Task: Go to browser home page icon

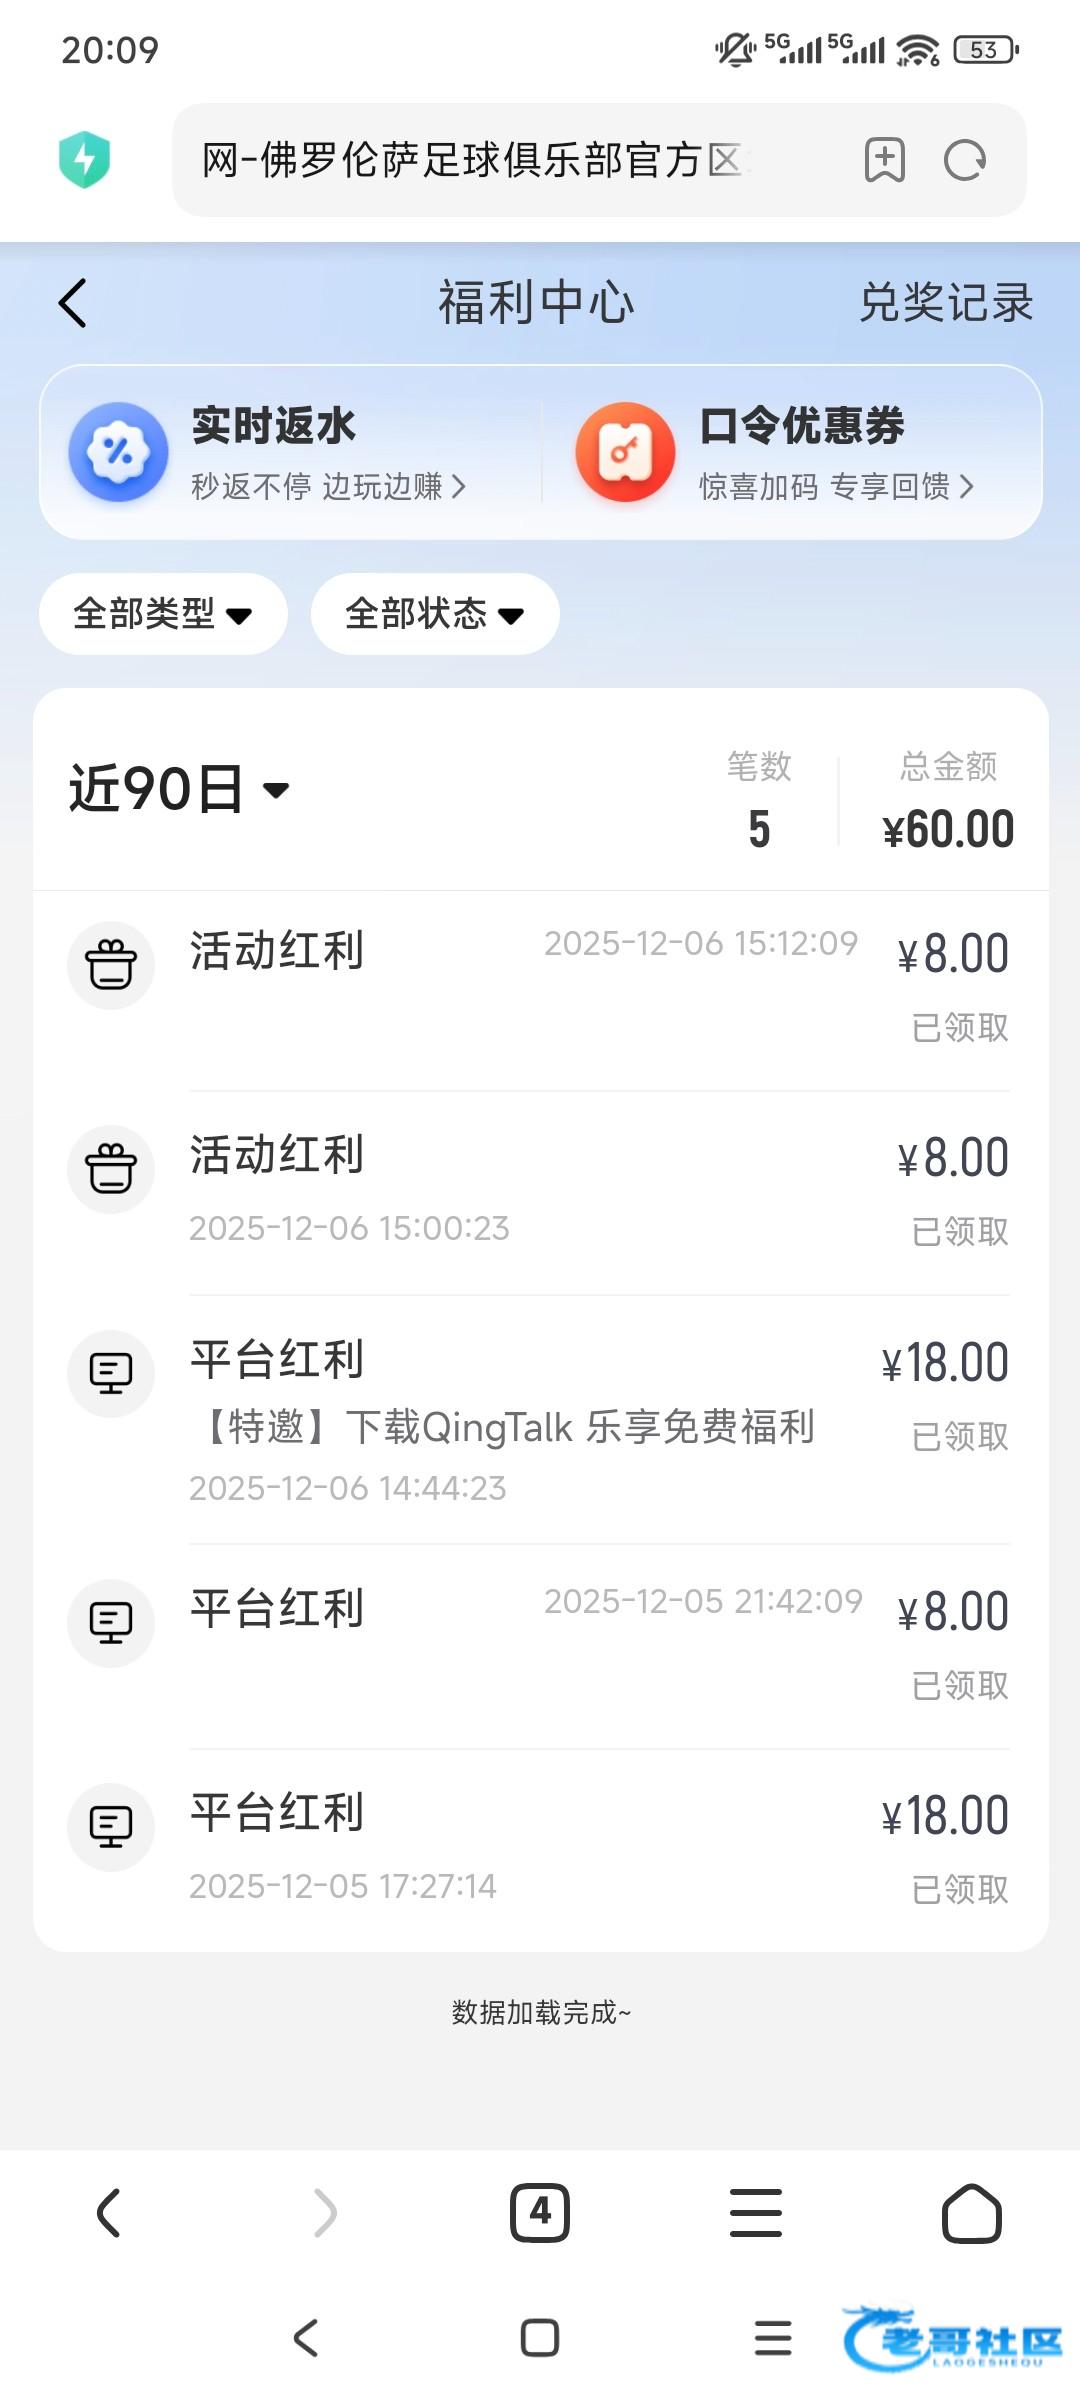Action: (x=971, y=2212)
